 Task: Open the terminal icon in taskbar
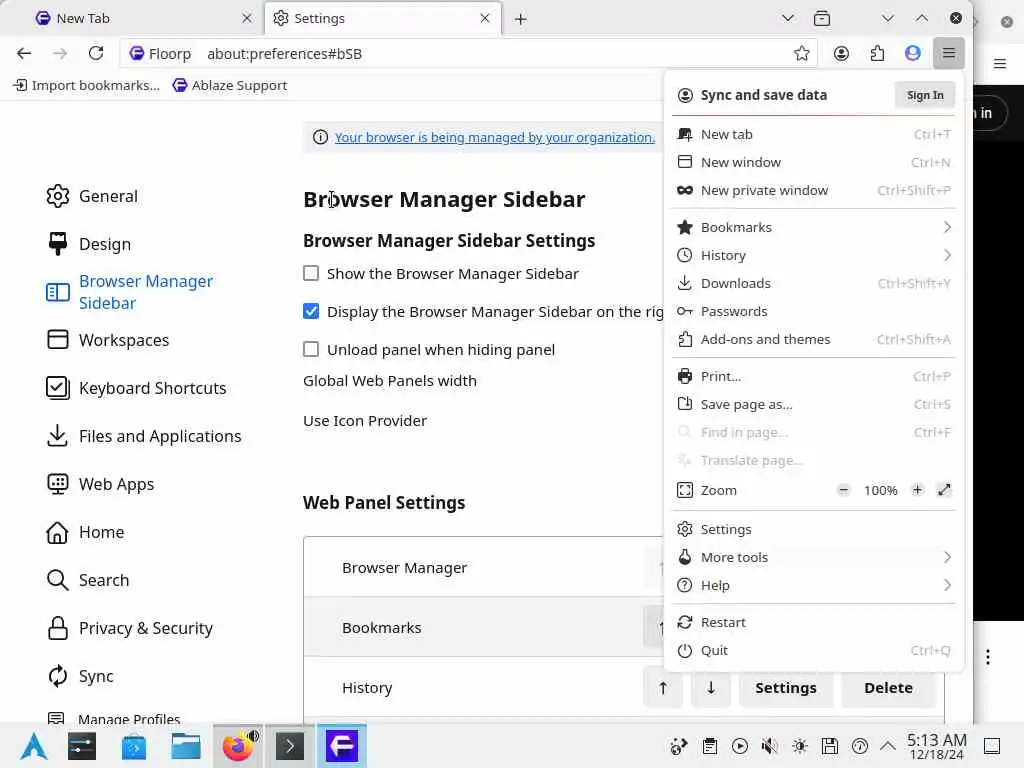(290, 746)
